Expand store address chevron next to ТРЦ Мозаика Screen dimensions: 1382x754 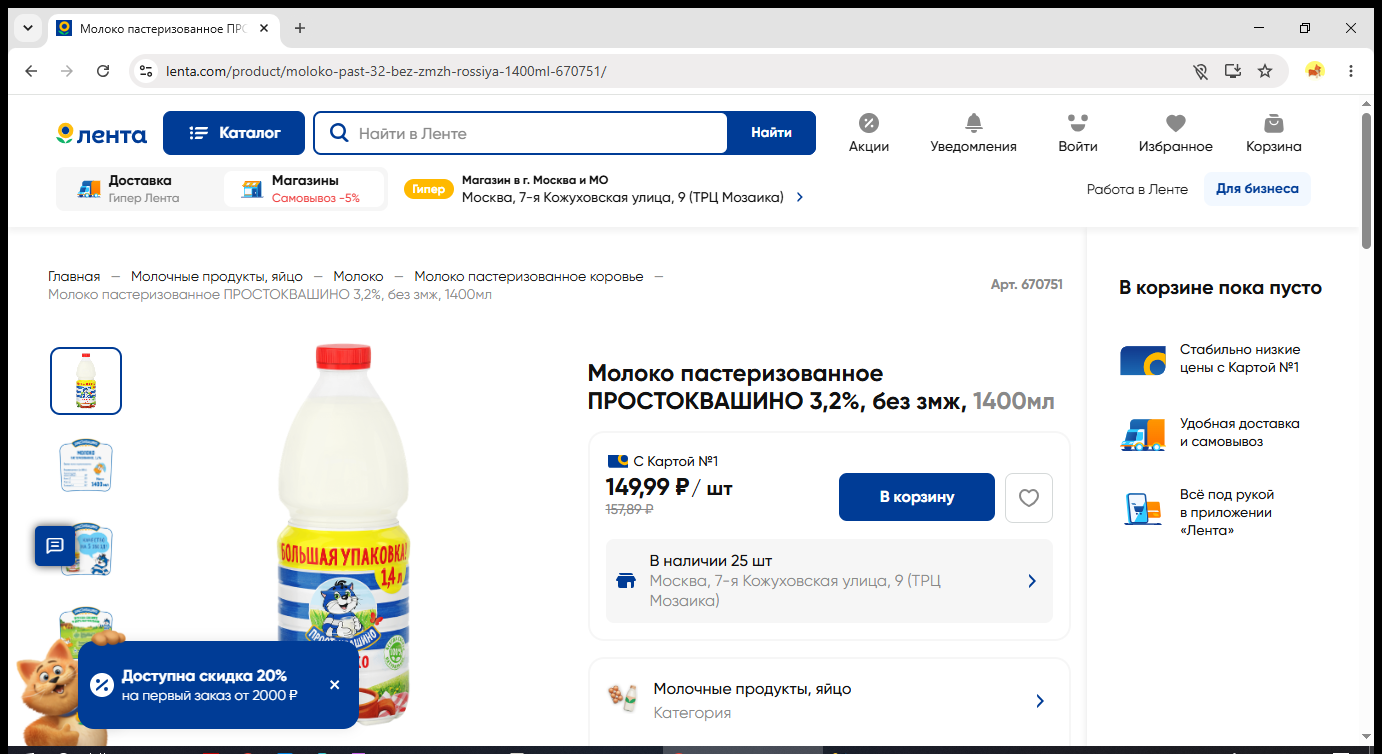799,198
